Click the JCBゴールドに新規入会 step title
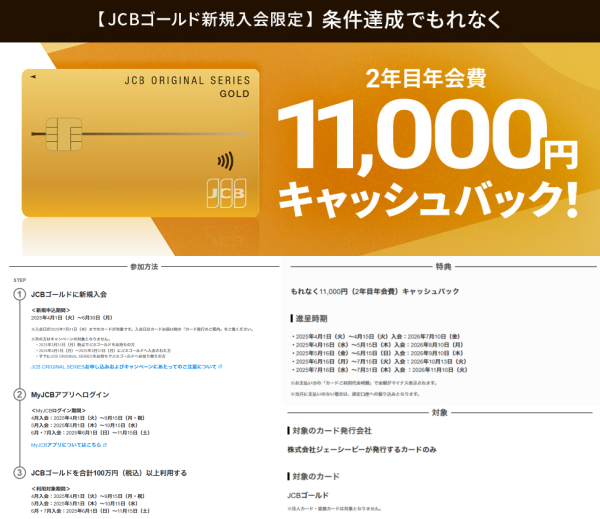Viewport: 600px width, 519px height. coord(69,294)
